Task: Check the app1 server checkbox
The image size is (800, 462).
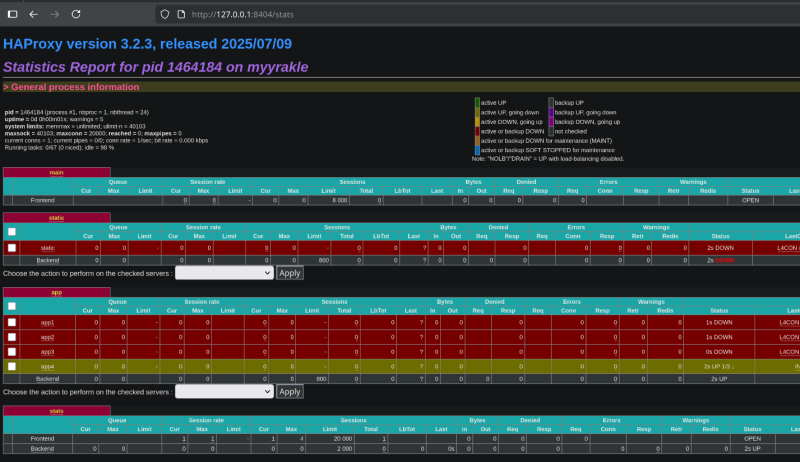Action: pyautogui.click(x=12, y=323)
